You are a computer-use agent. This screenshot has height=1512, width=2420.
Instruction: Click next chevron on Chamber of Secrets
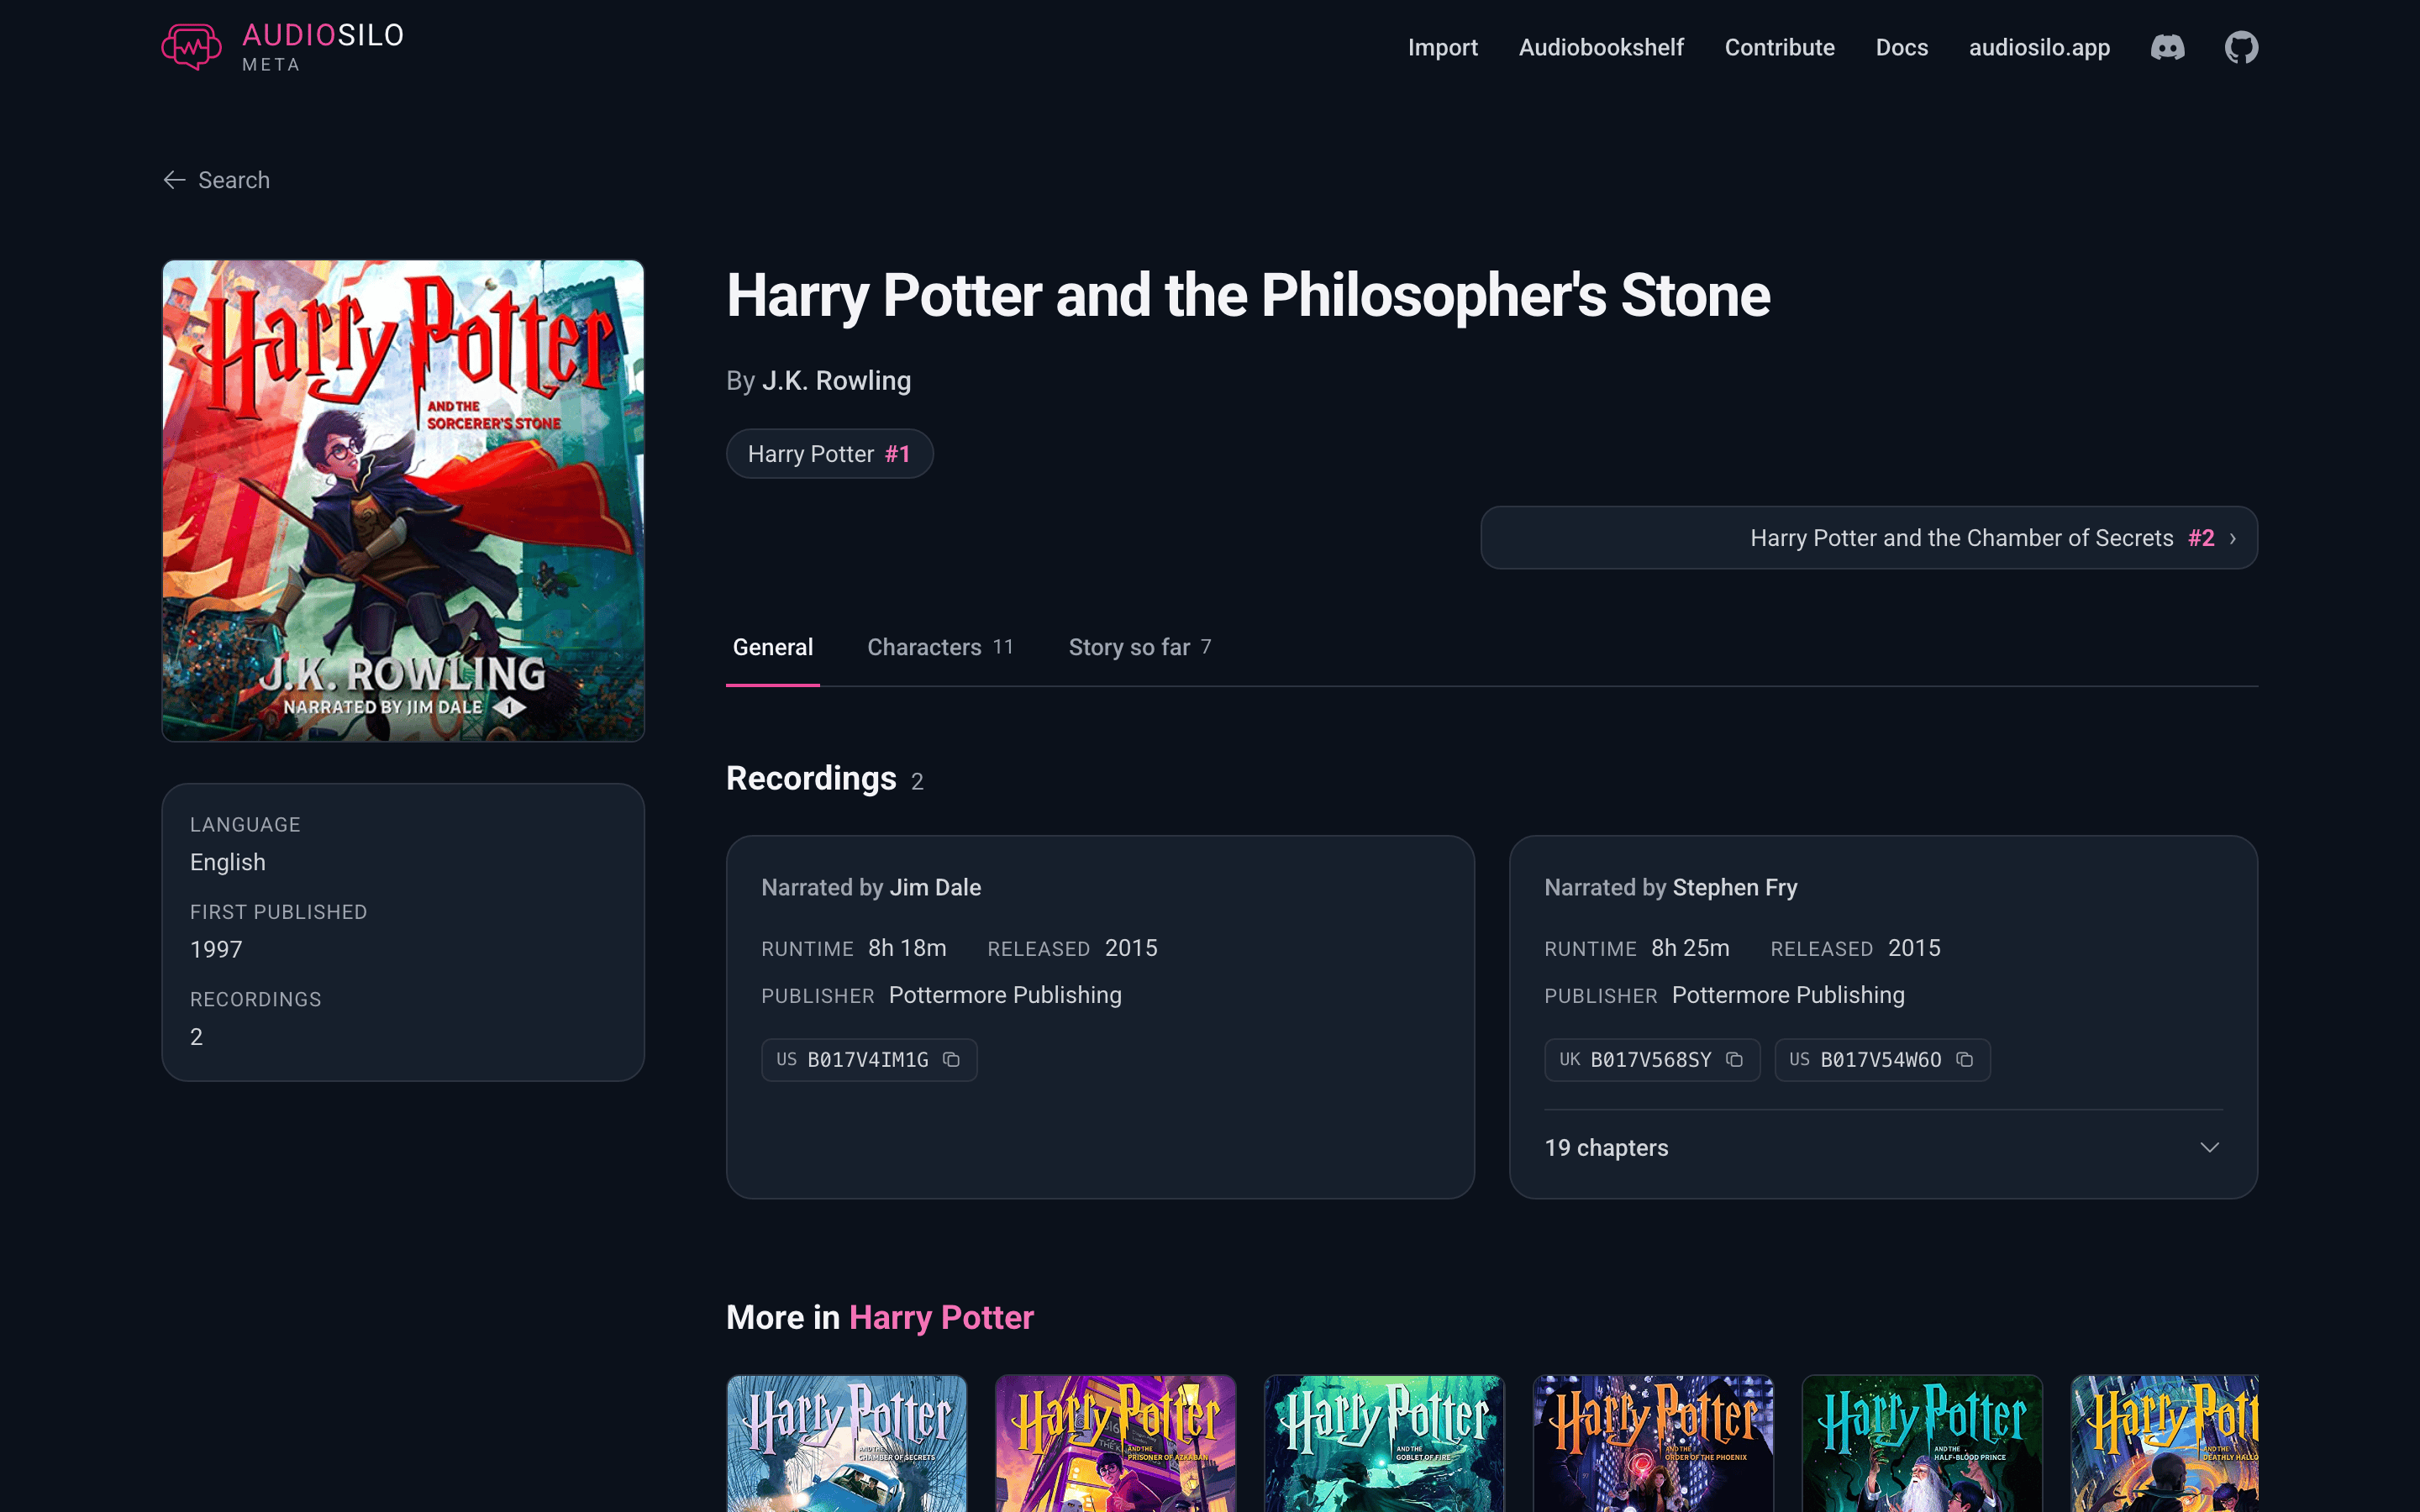(2232, 538)
